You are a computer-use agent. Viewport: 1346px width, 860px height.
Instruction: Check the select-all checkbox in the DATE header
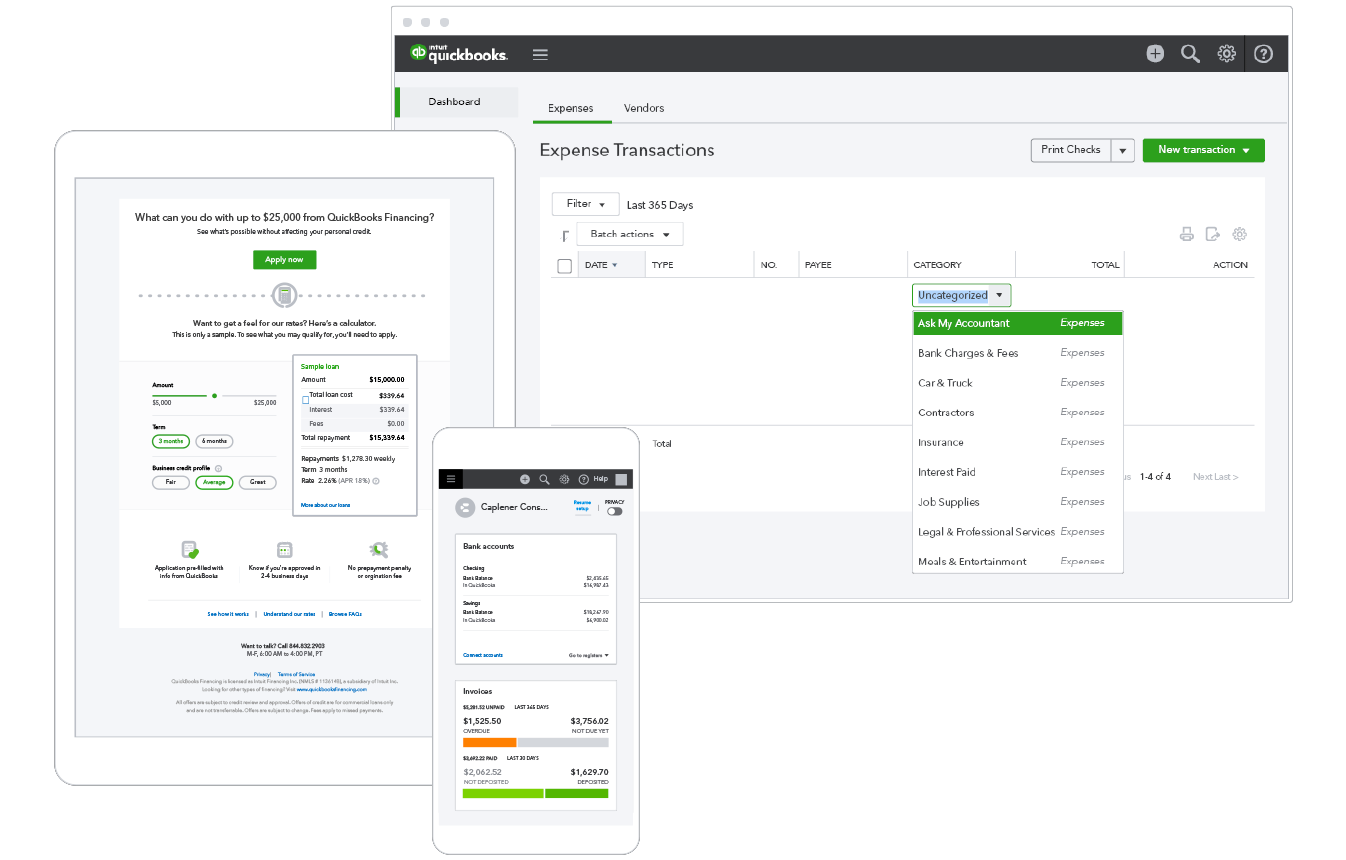coord(565,266)
